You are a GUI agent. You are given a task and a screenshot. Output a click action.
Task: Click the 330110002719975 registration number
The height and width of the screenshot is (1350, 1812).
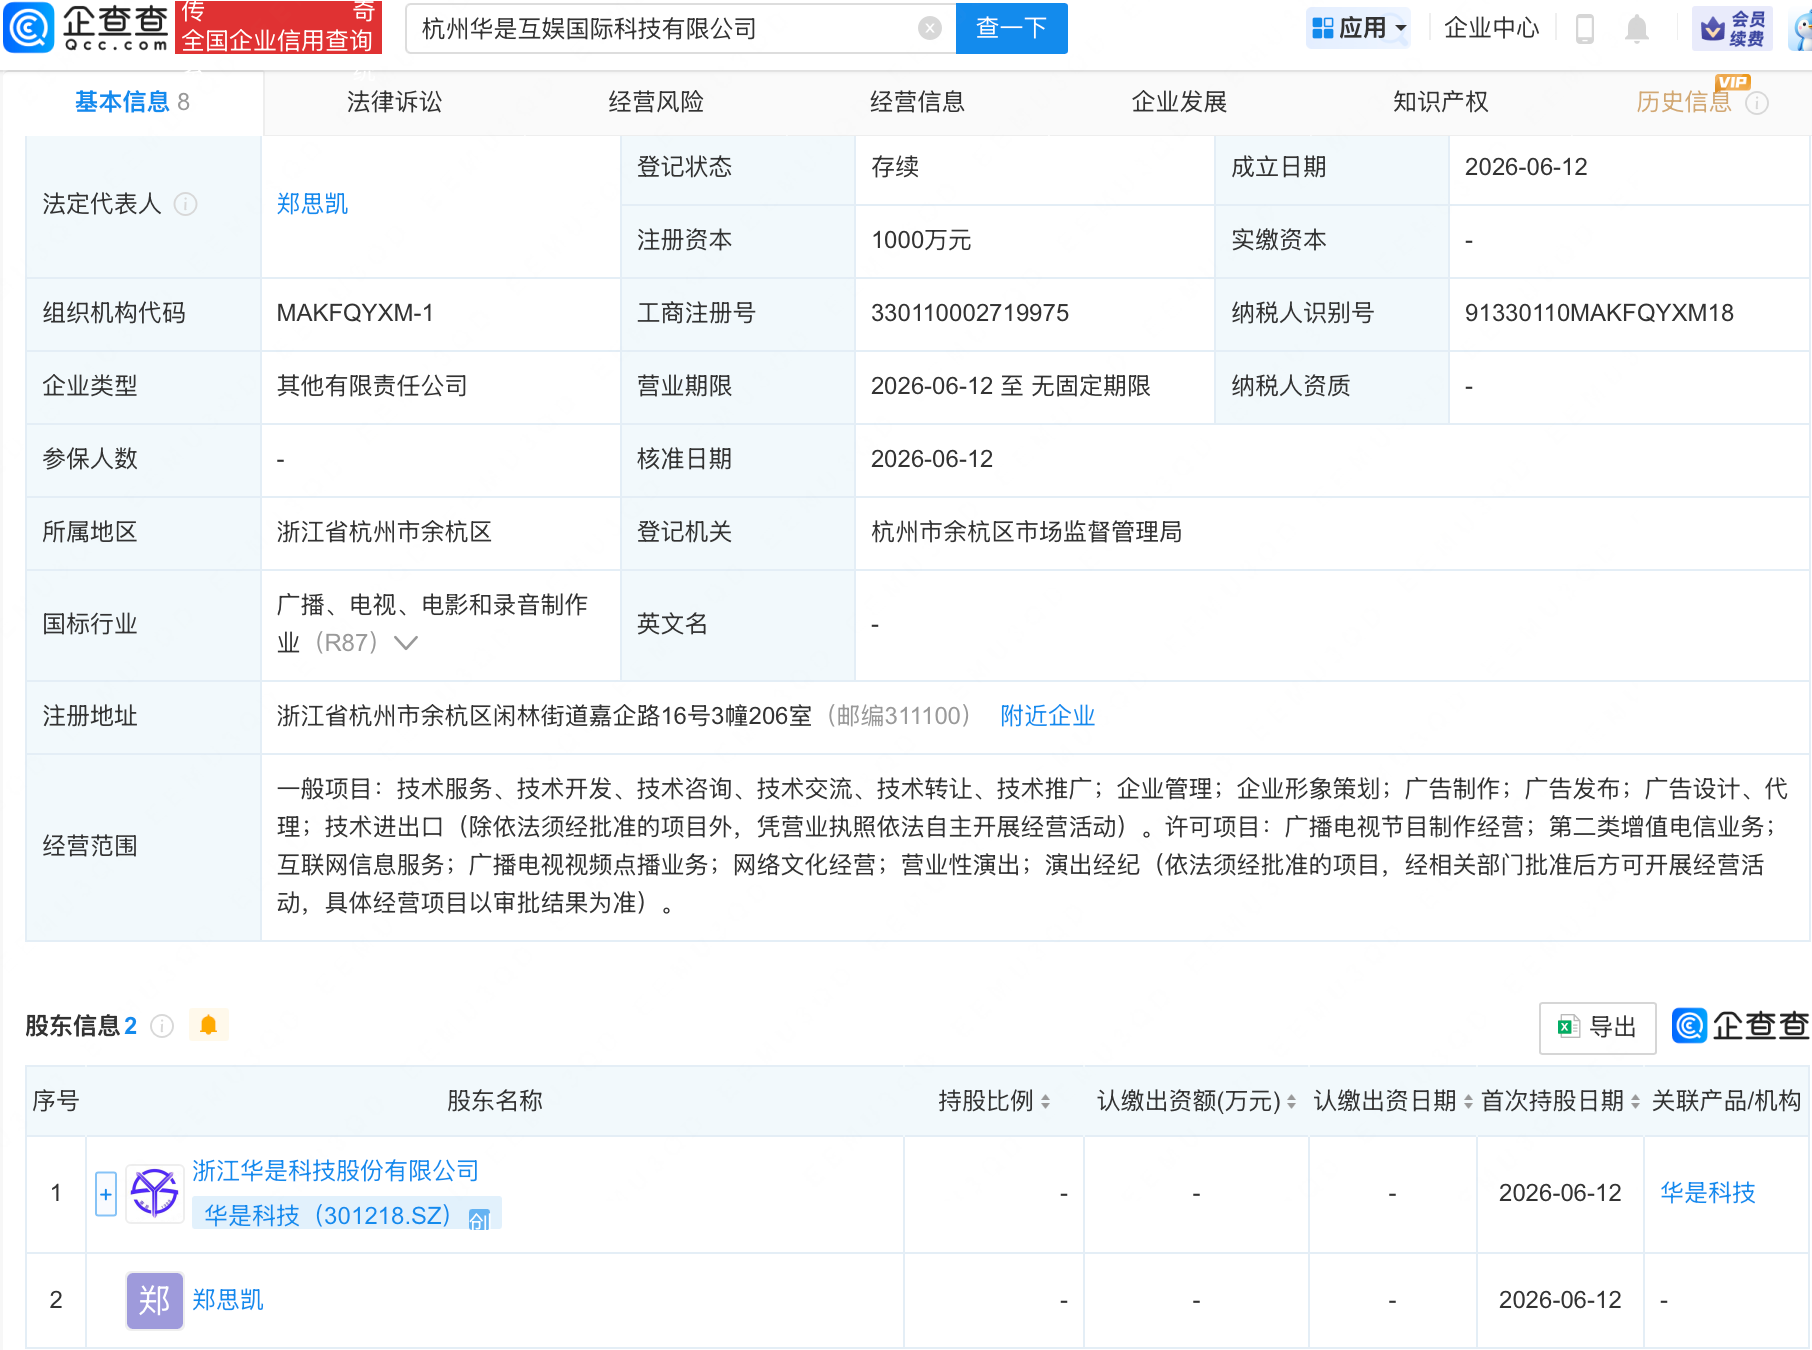tap(970, 313)
